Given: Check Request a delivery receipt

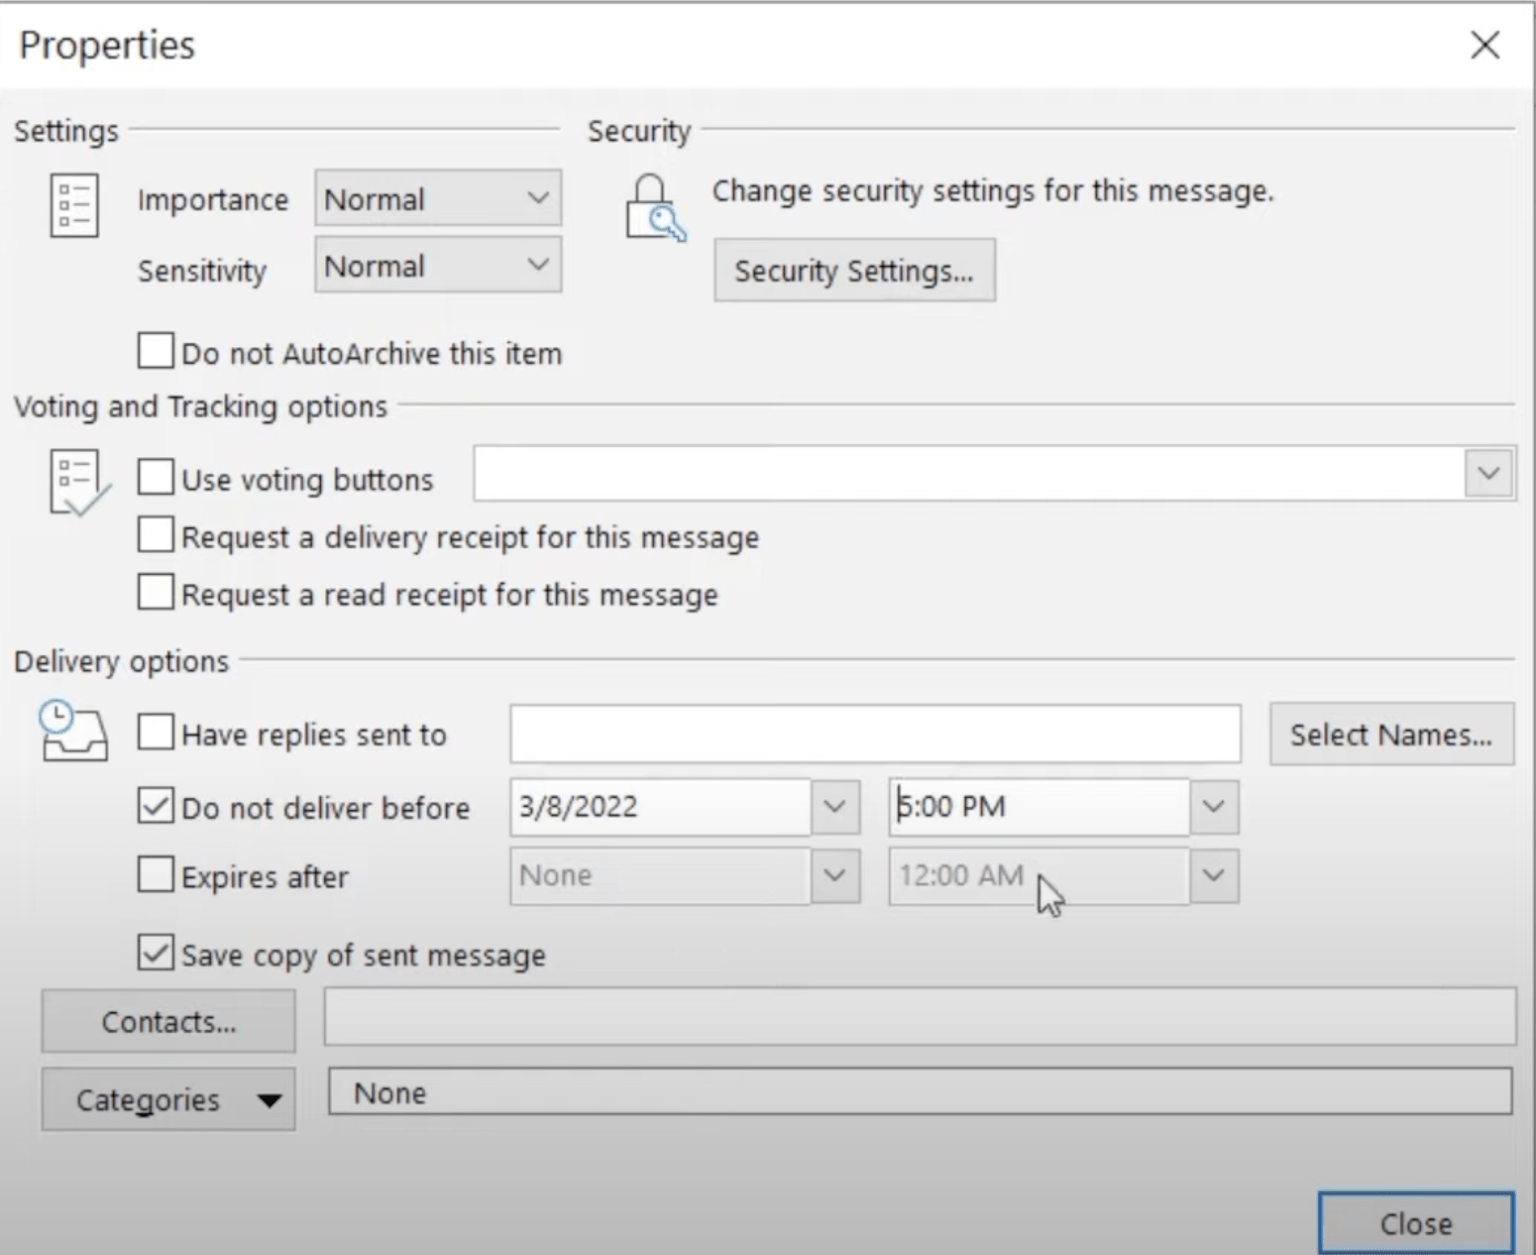Looking at the screenshot, I should [x=155, y=535].
